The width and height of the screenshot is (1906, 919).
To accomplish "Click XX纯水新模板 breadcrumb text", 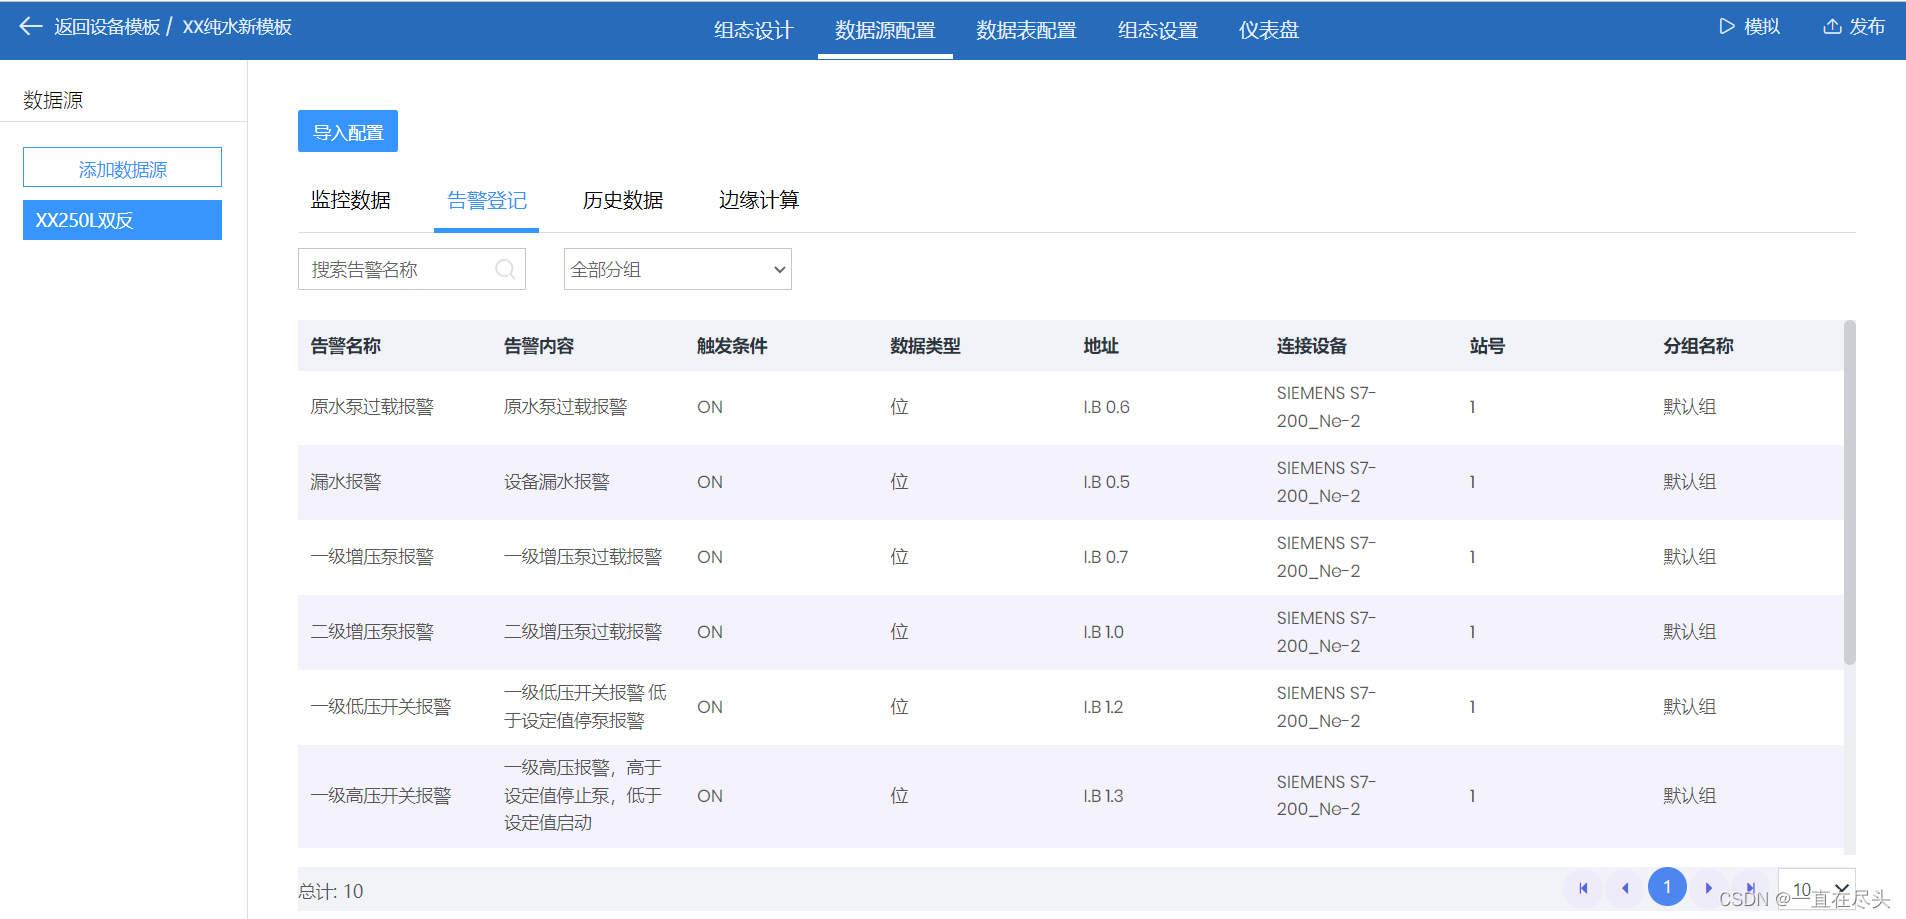I will click(x=237, y=27).
